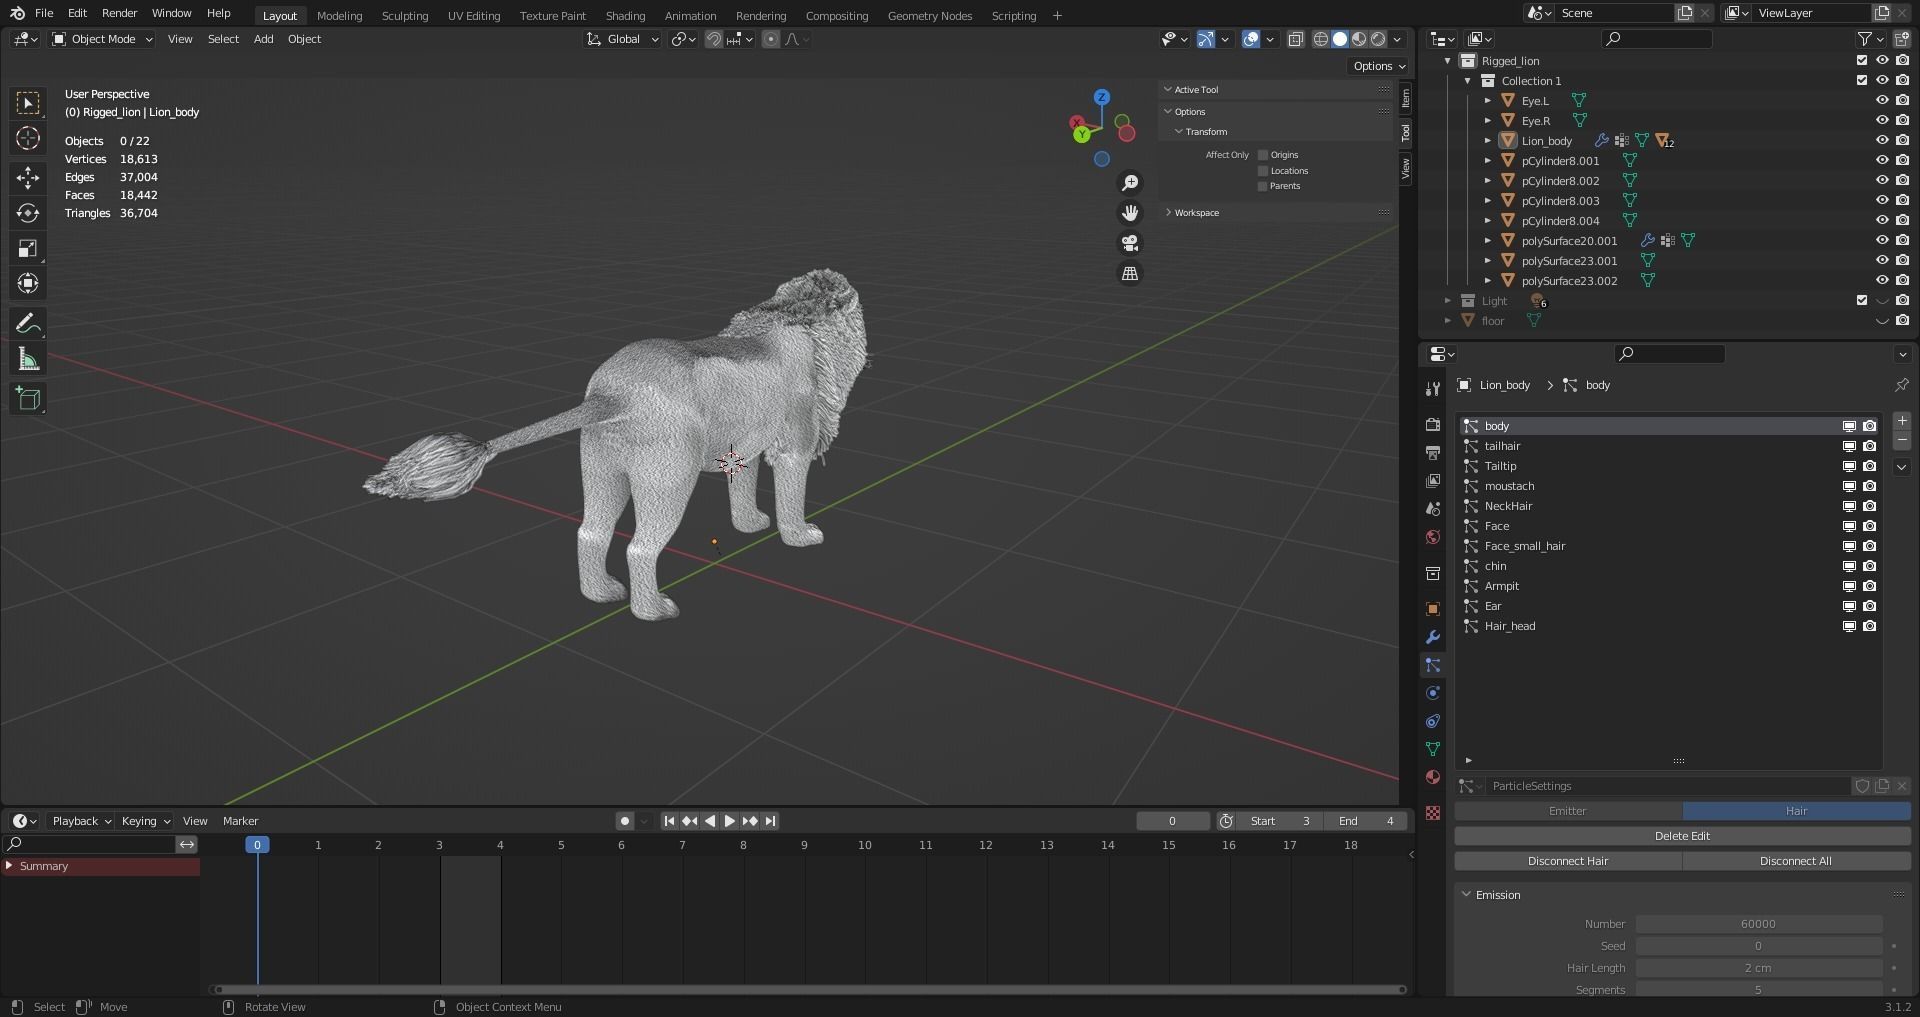This screenshot has height=1017, width=1920.
Task: Toggle tailhair particle viewport display
Action: (x=1849, y=446)
